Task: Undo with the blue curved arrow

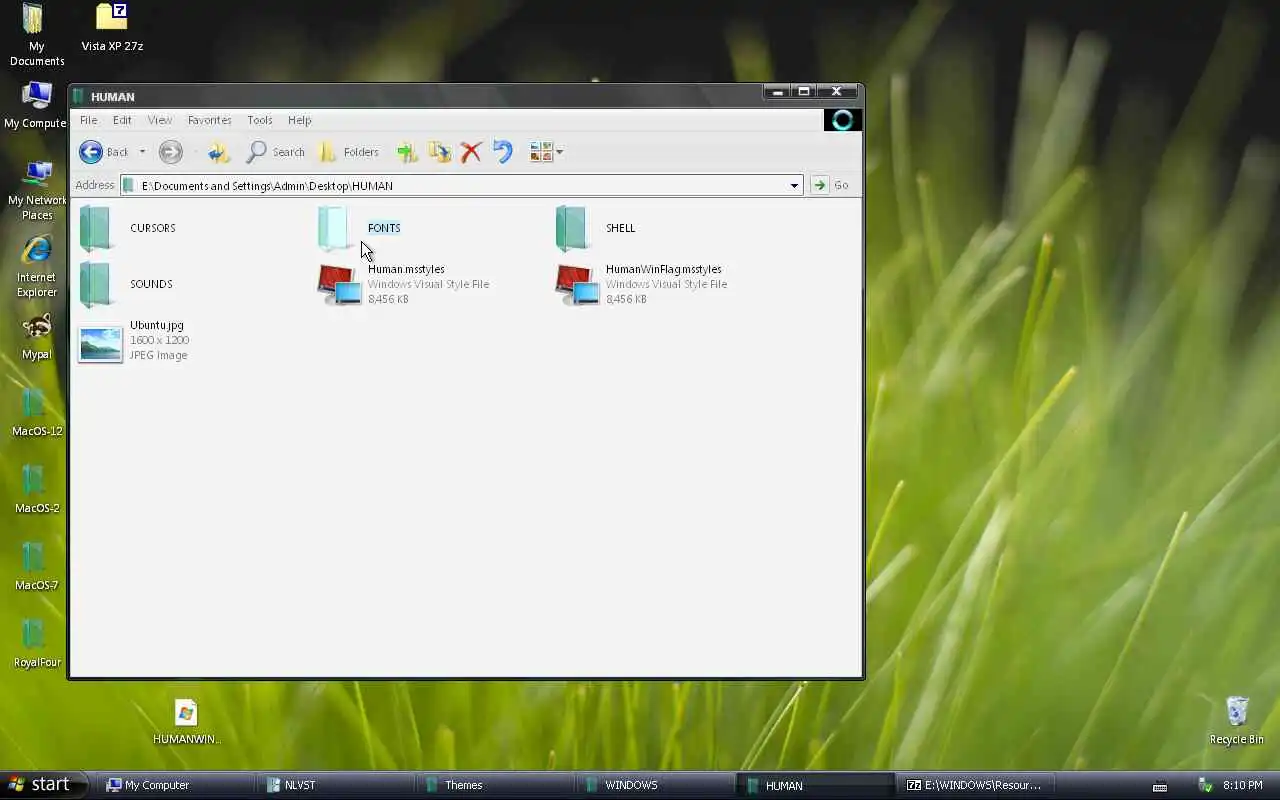Action: pos(502,152)
